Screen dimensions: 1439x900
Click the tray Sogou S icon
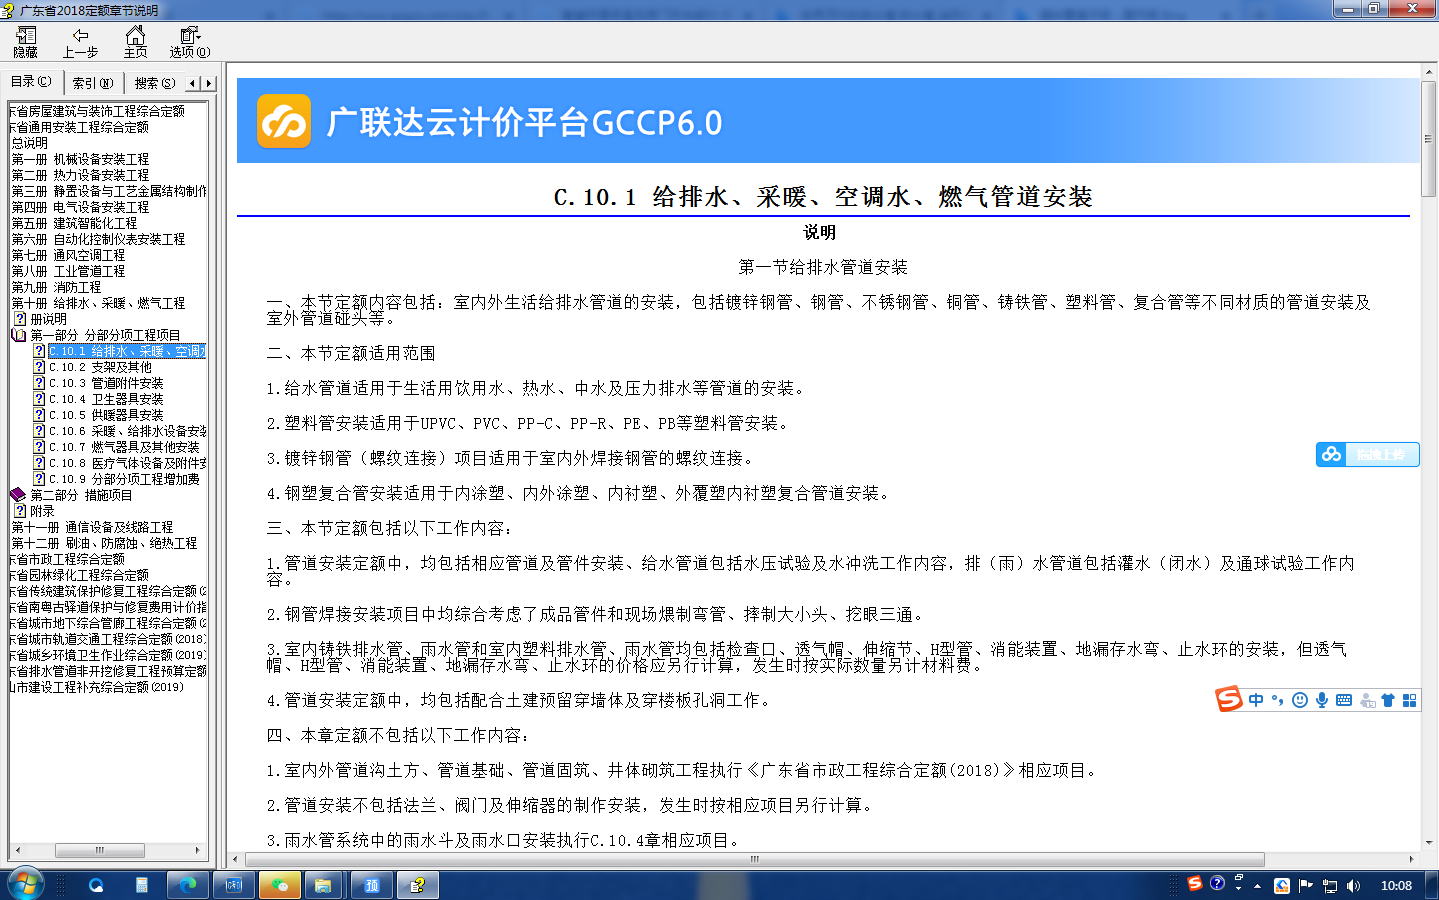(x=1195, y=884)
